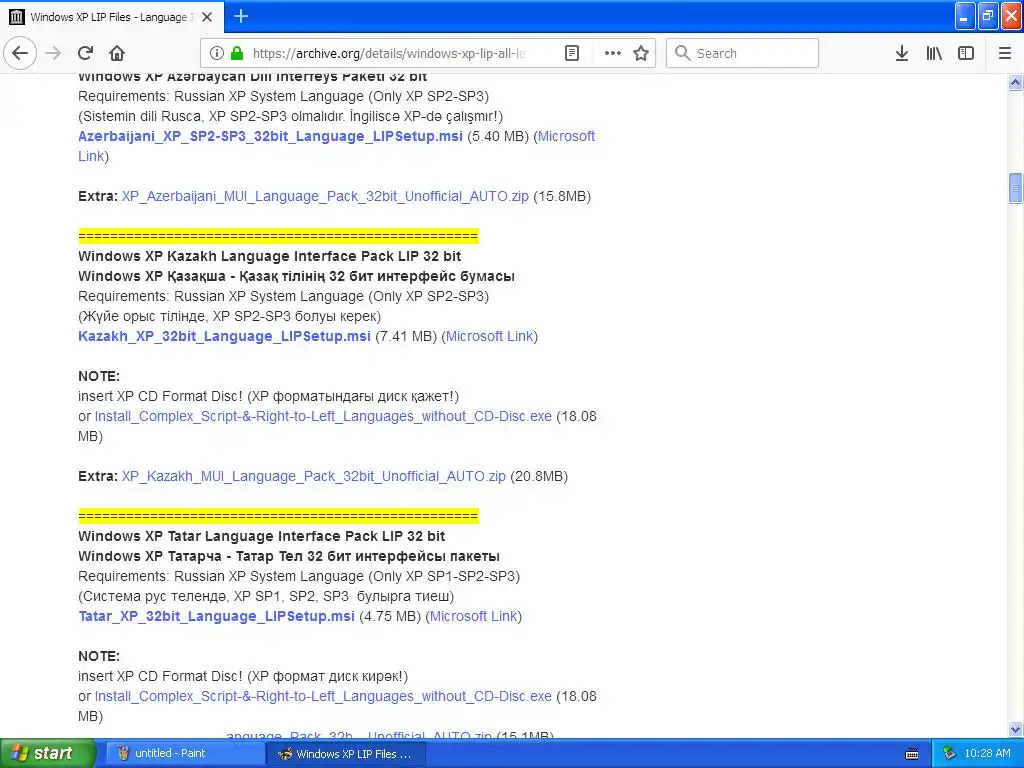Click heading Windows XP Kazakh Language Interface Pack
The image size is (1024, 768).
click(x=270, y=257)
